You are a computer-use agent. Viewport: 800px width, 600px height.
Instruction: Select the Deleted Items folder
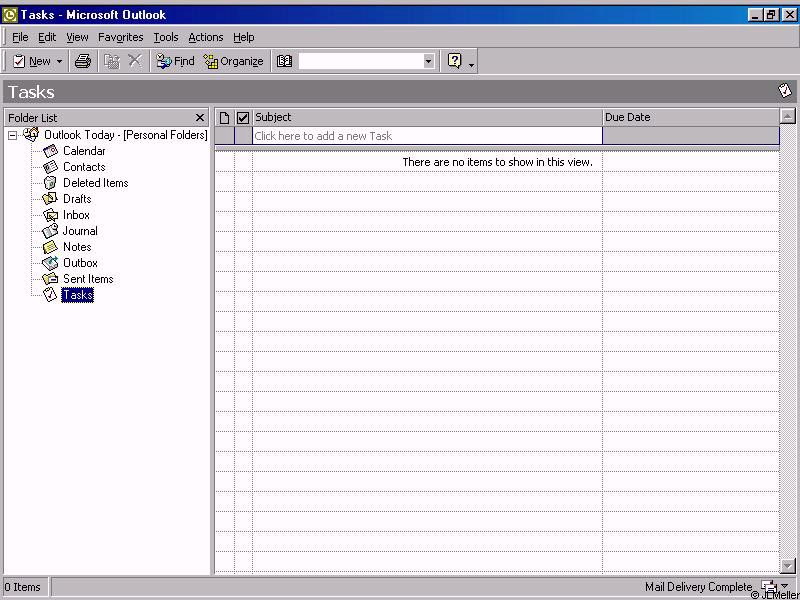(x=95, y=183)
